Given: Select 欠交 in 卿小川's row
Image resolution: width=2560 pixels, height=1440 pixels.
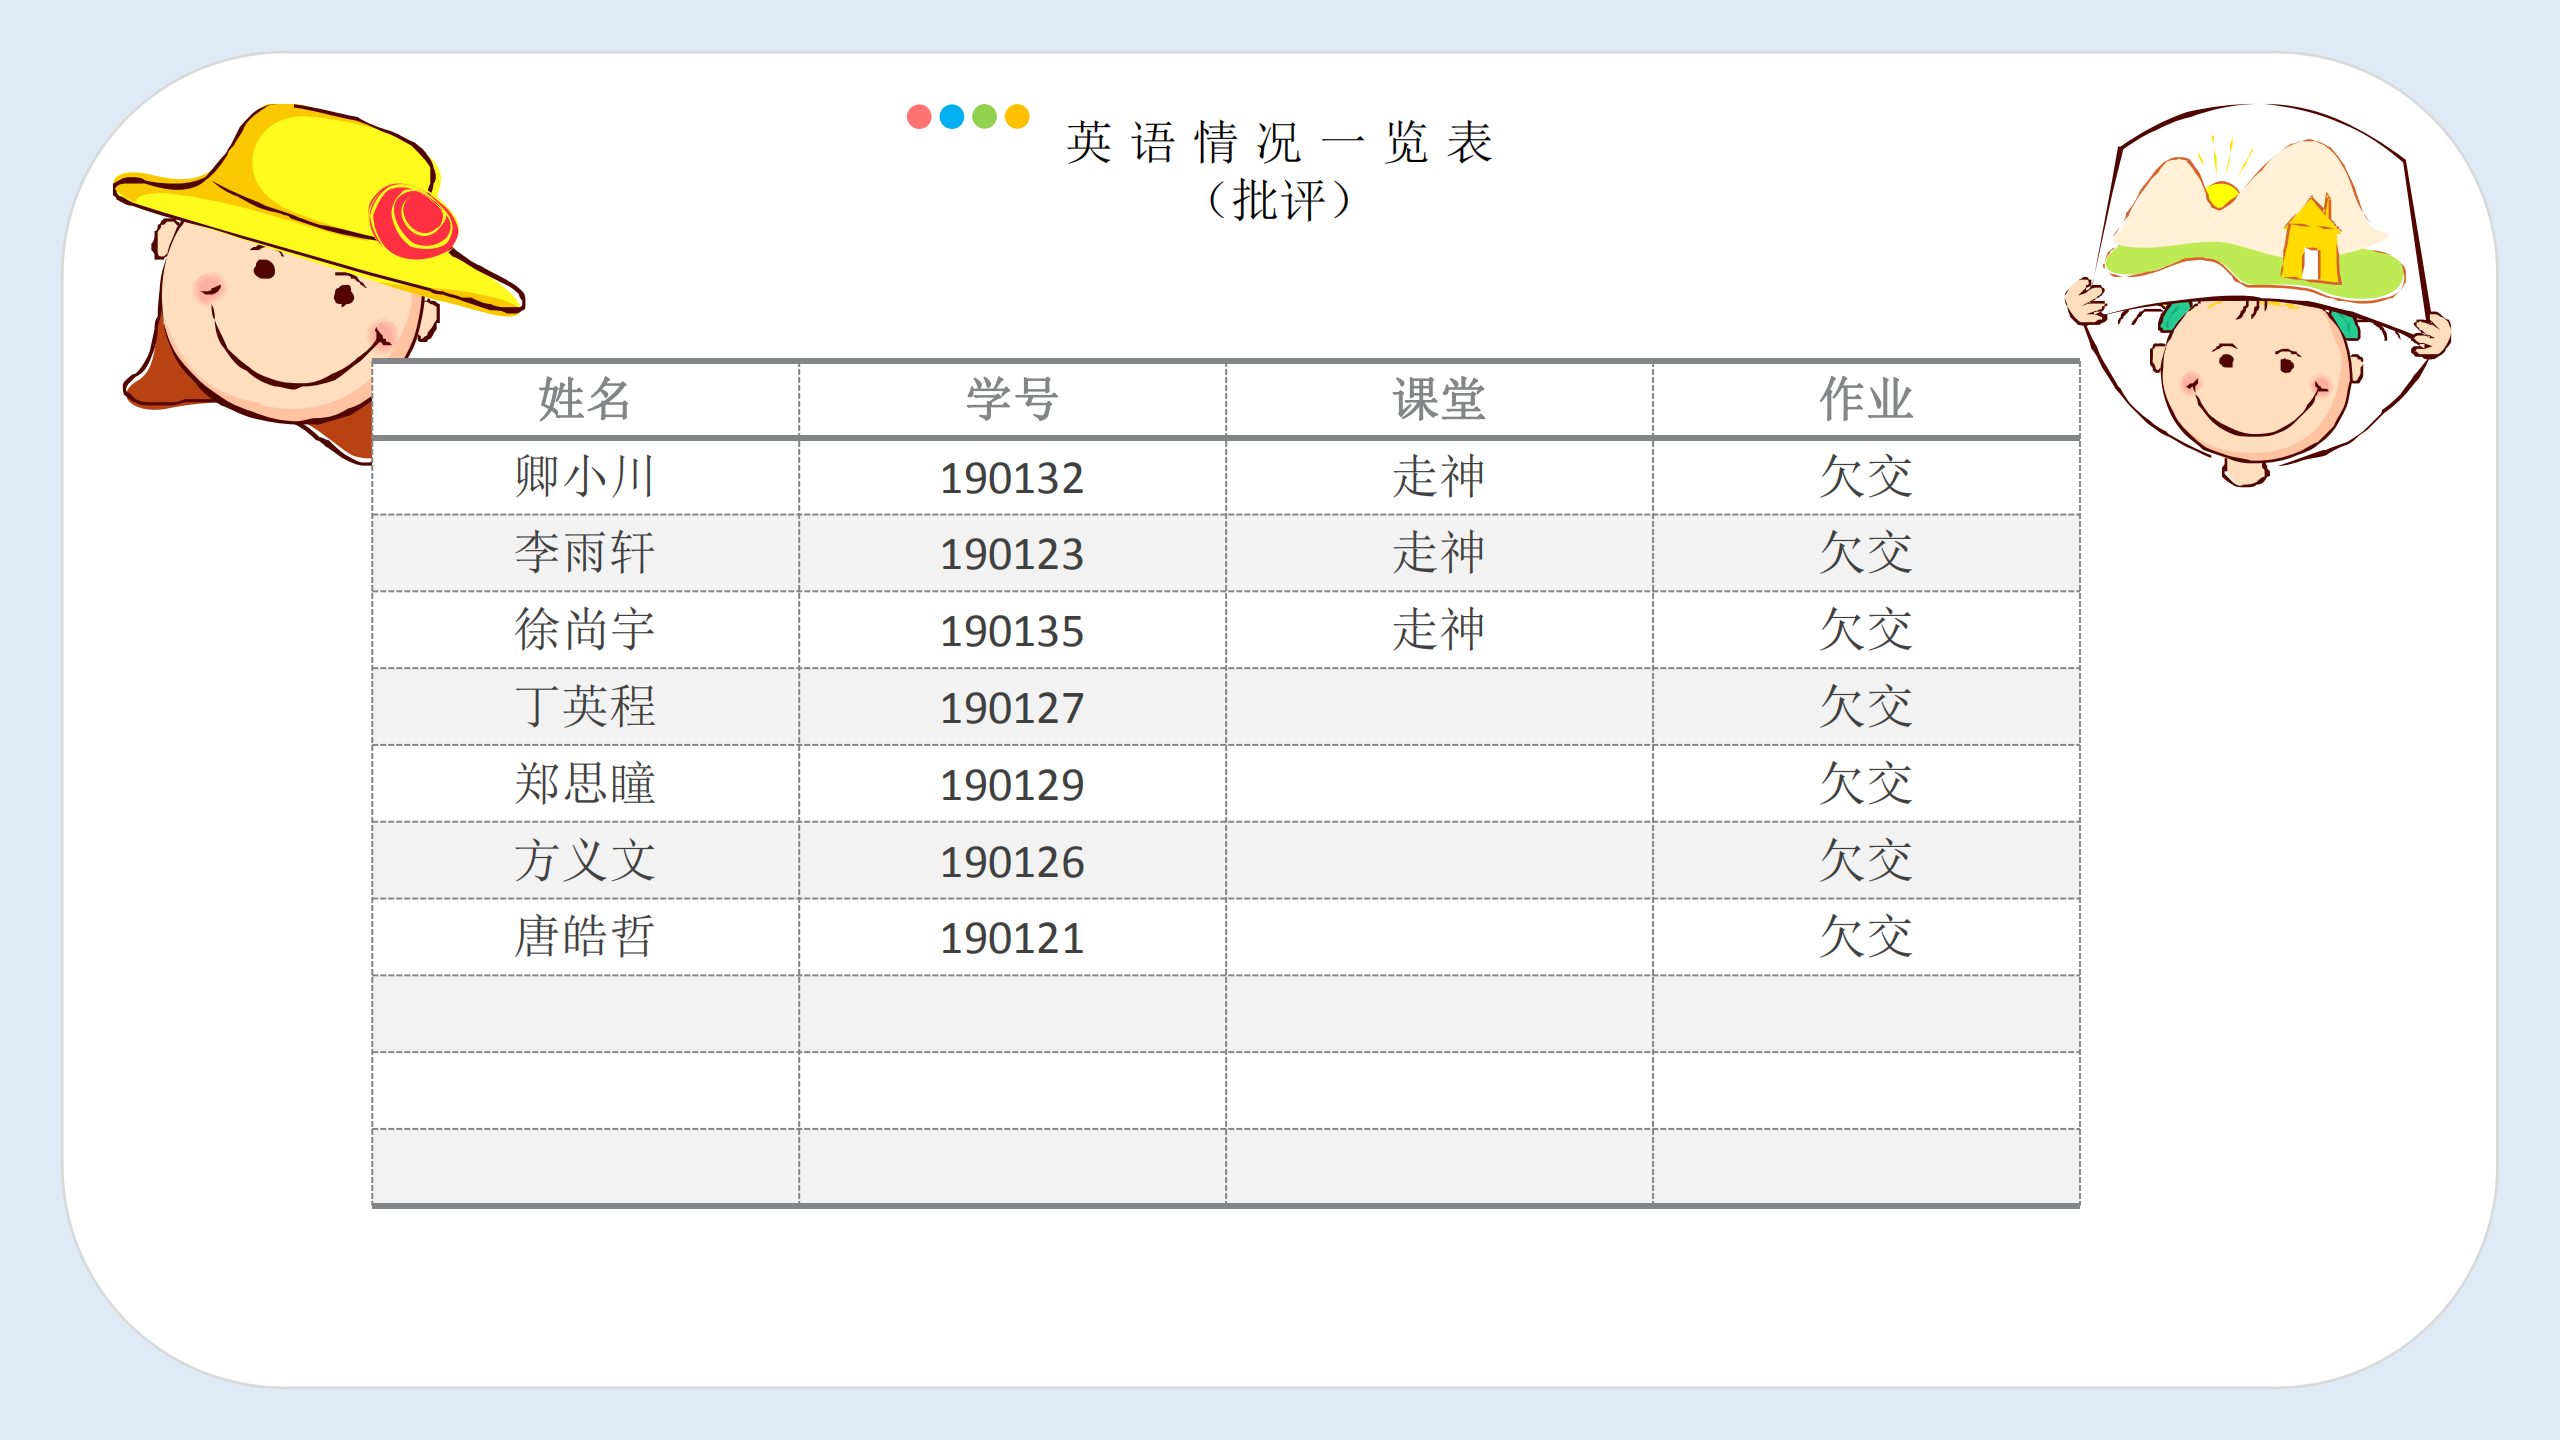Looking at the screenshot, I should point(1866,476).
